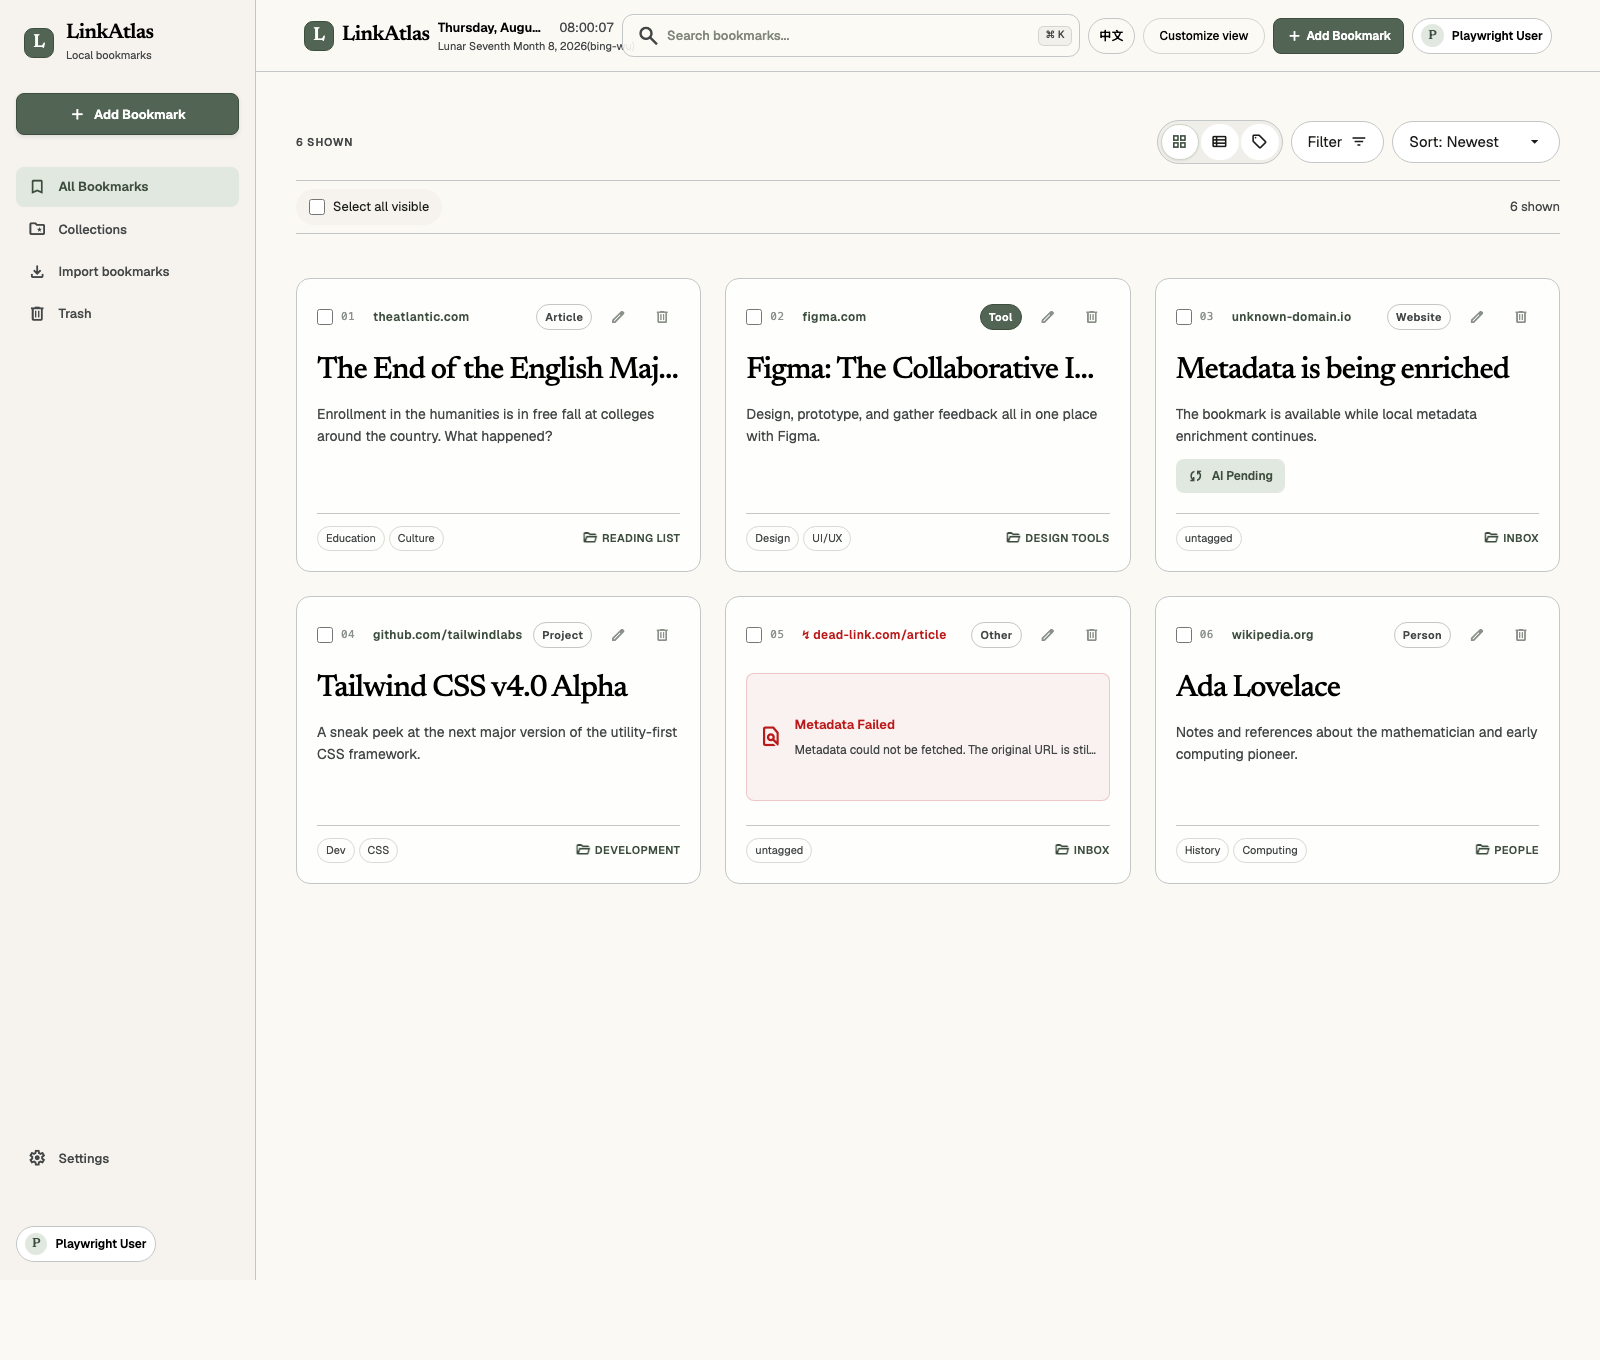Viewport: 1600px width, 1360px height.
Task: Click sidebar Add Bookmark button
Action: pyautogui.click(x=127, y=114)
